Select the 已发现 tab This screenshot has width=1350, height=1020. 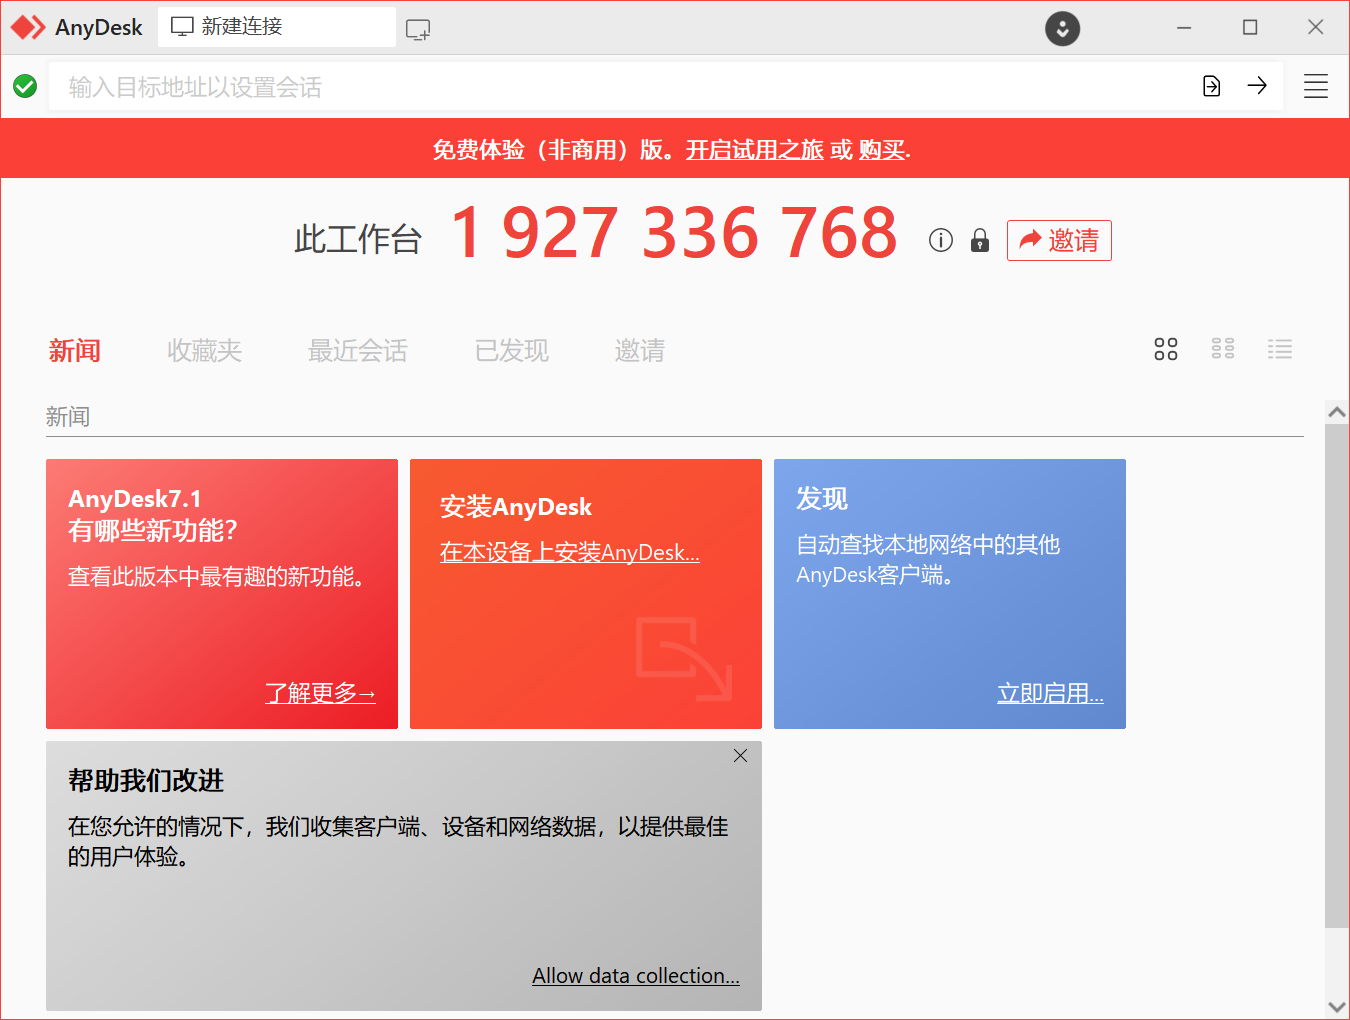[511, 350]
